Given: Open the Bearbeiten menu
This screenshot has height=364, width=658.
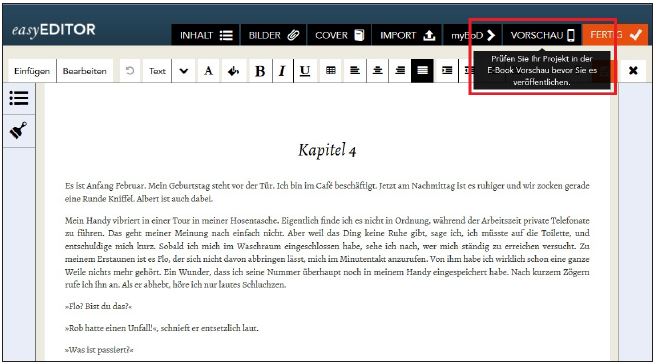Looking at the screenshot, I should tap(85, 71).
